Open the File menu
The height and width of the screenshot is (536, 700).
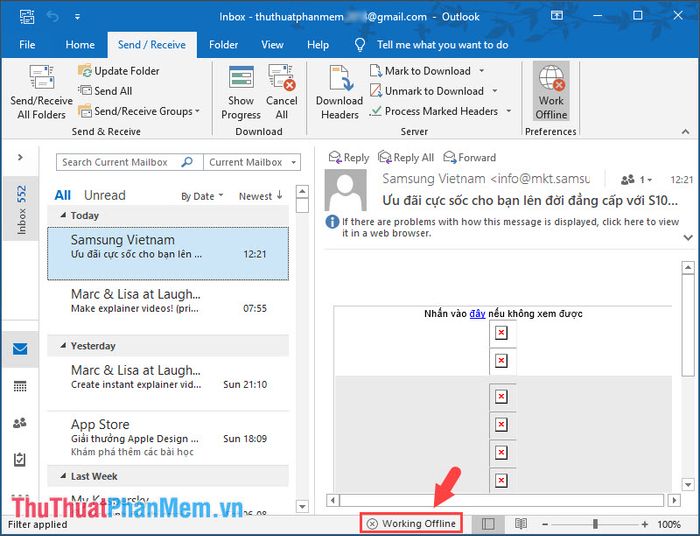pyautogui.click(x=27, y=45)
